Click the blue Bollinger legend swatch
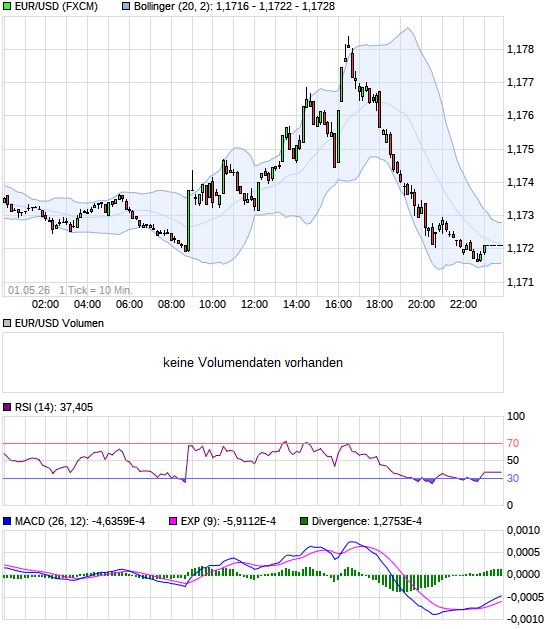The height and width of the screenshot is (629, 545). click(126, 6)
